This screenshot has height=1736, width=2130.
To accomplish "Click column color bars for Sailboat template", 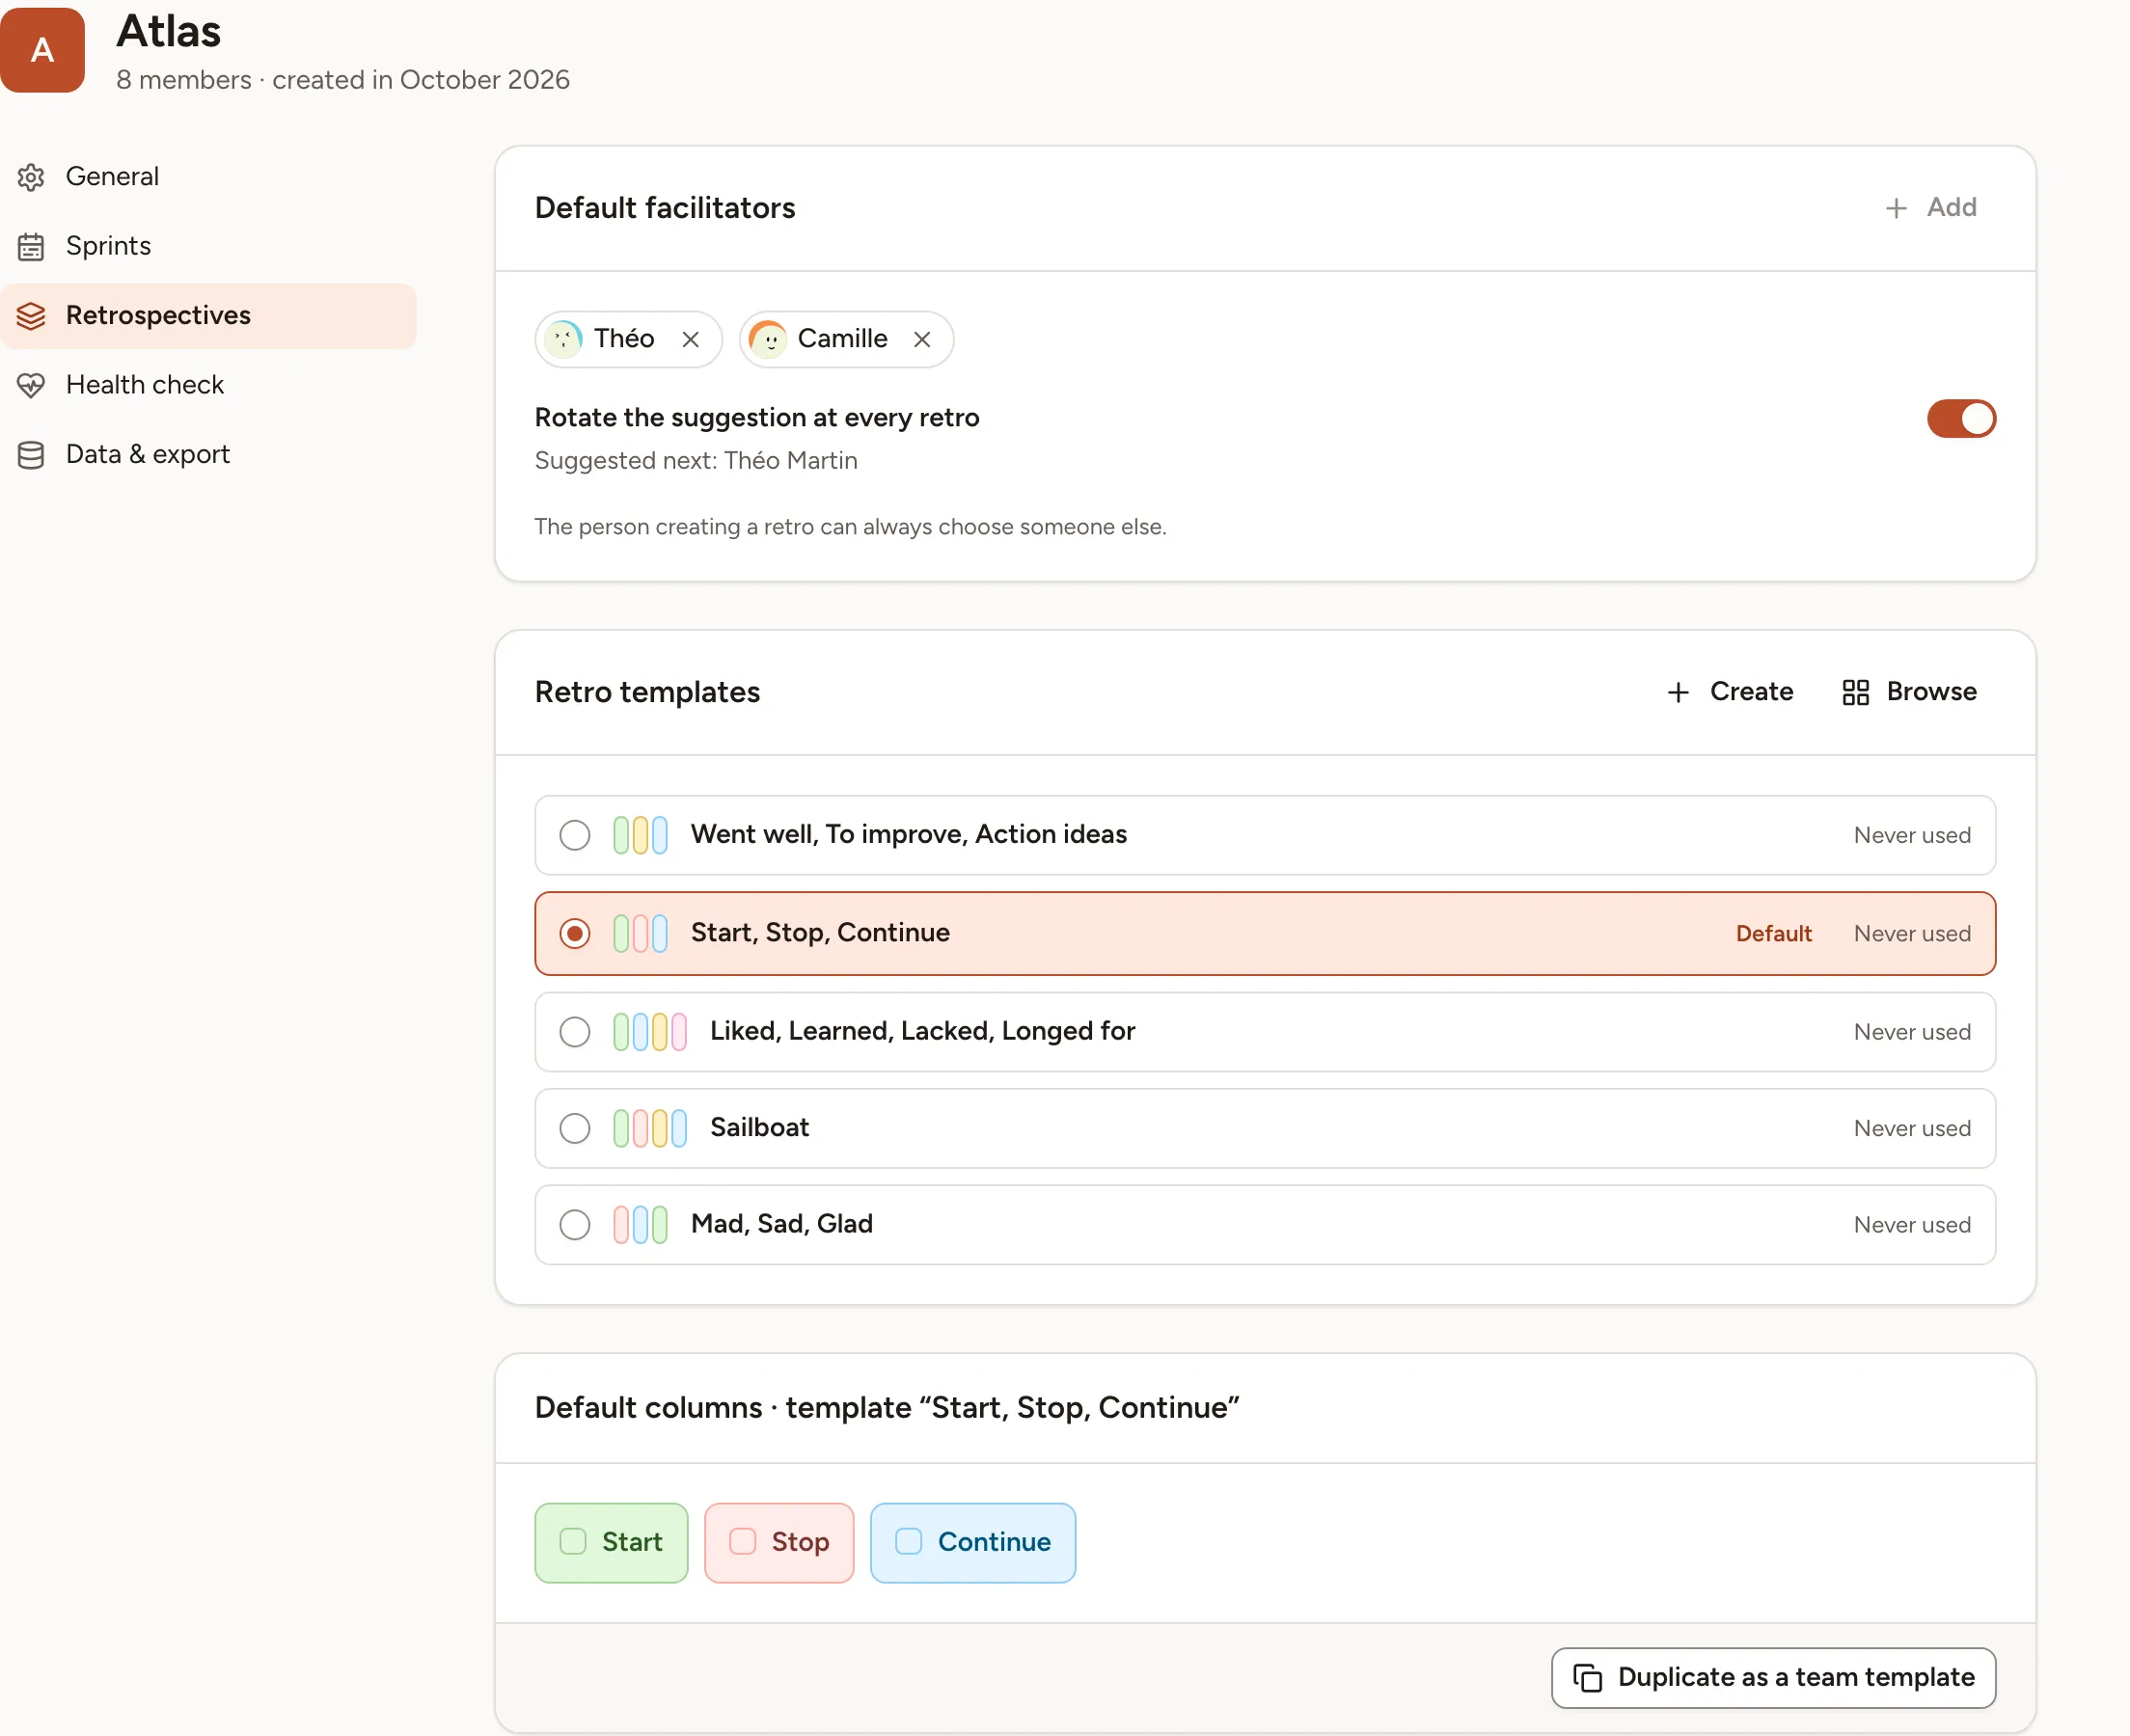I will 650,1128.
